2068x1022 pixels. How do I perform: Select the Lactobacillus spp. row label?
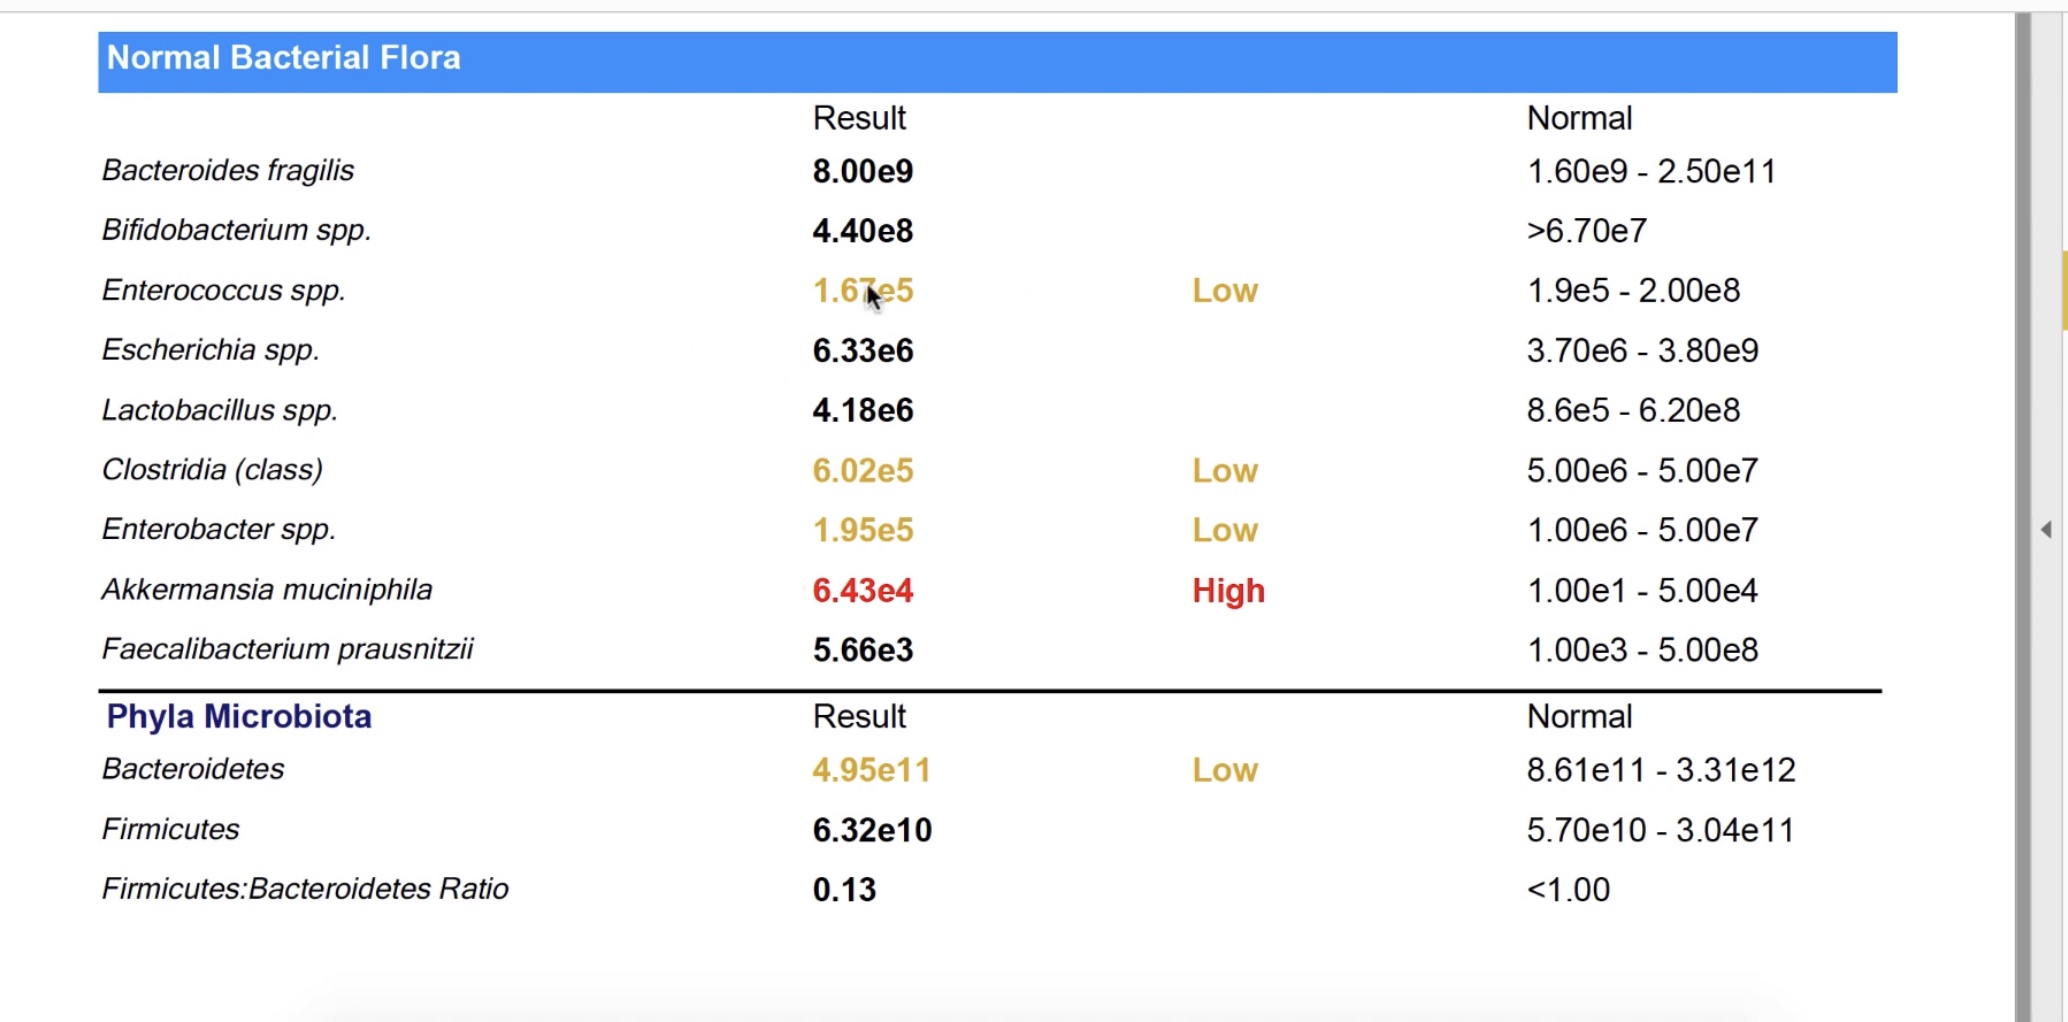click(220, 410)
